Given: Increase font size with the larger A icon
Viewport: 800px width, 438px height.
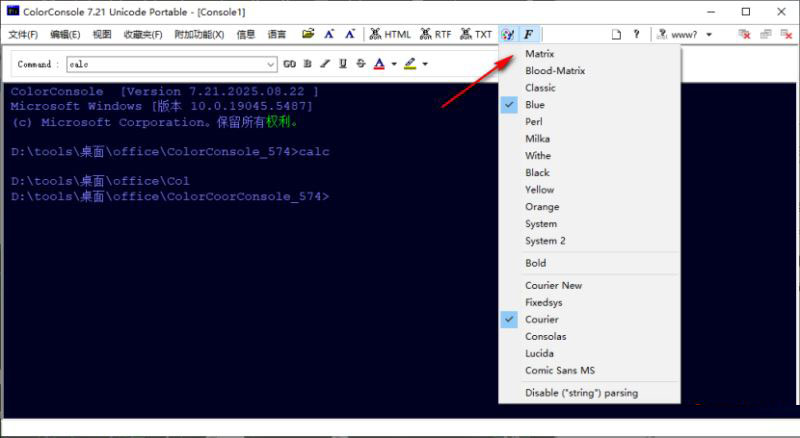Looking at the screenshot, I should [x=329, y=34].
